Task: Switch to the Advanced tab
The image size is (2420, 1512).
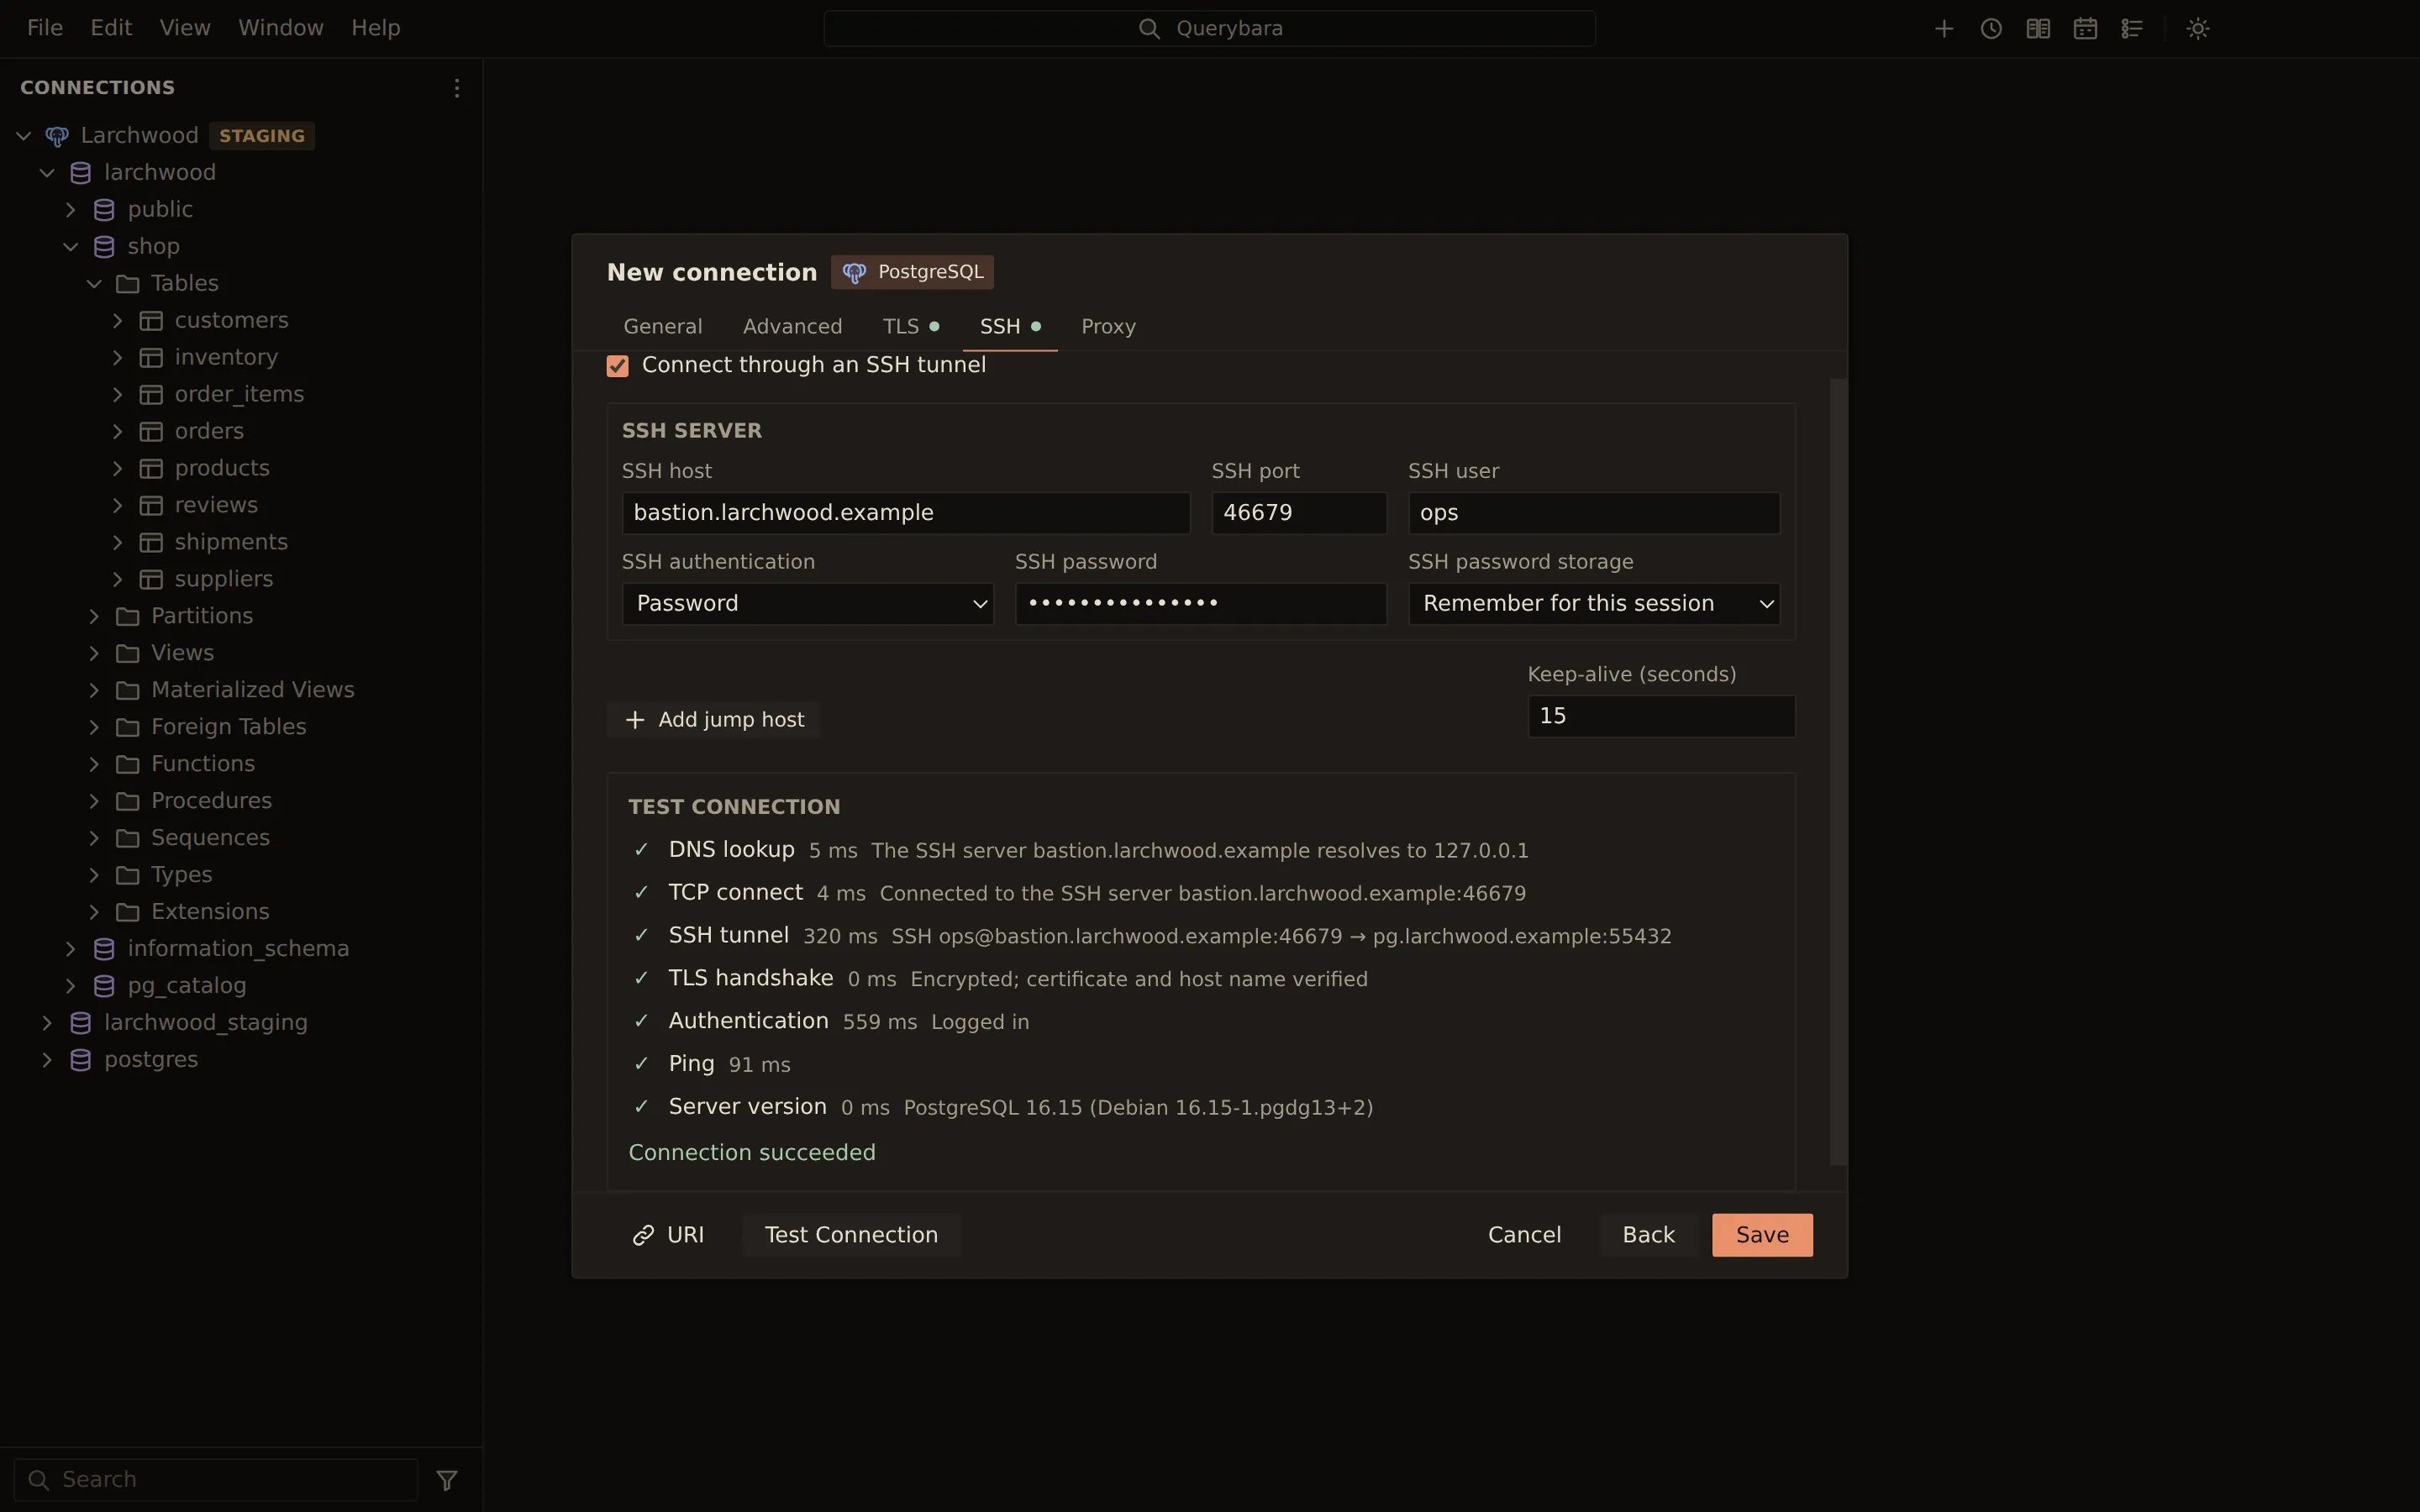Action: 792,327
